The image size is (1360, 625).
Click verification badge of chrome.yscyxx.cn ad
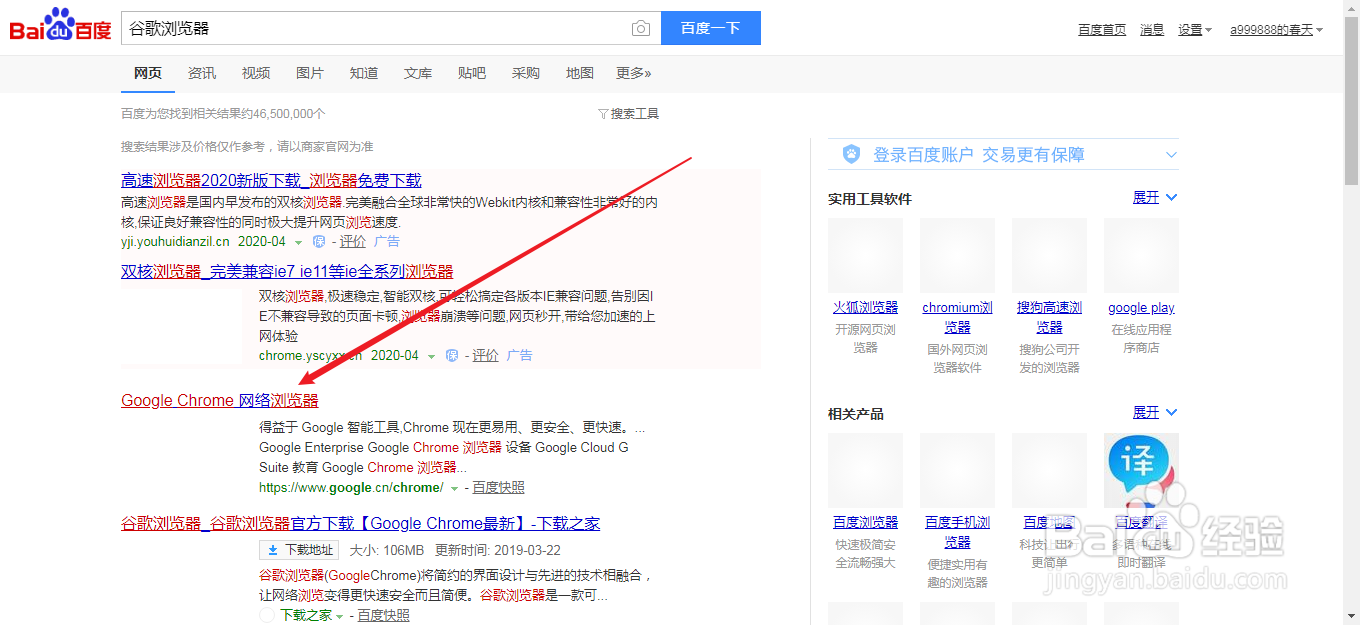coord(452,355)
